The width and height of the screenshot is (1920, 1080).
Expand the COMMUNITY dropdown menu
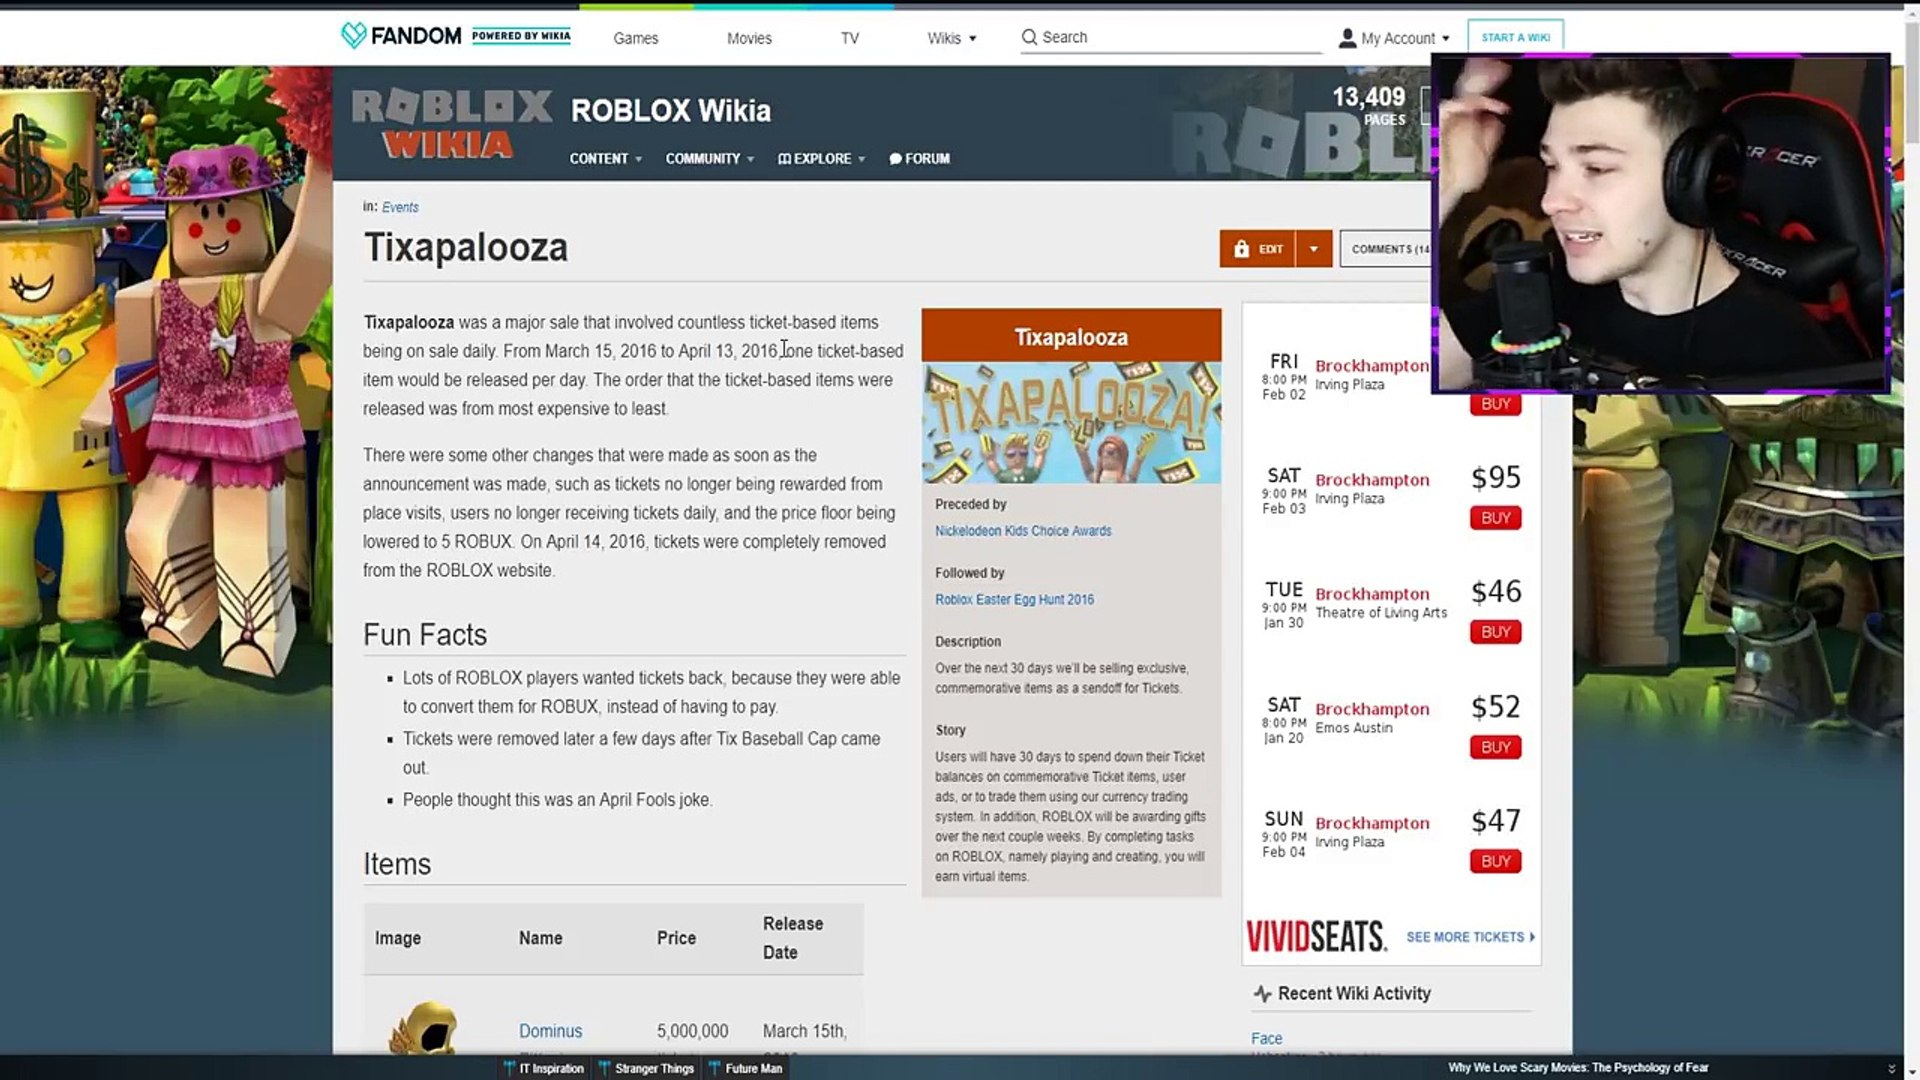click(x=708, y=158)
